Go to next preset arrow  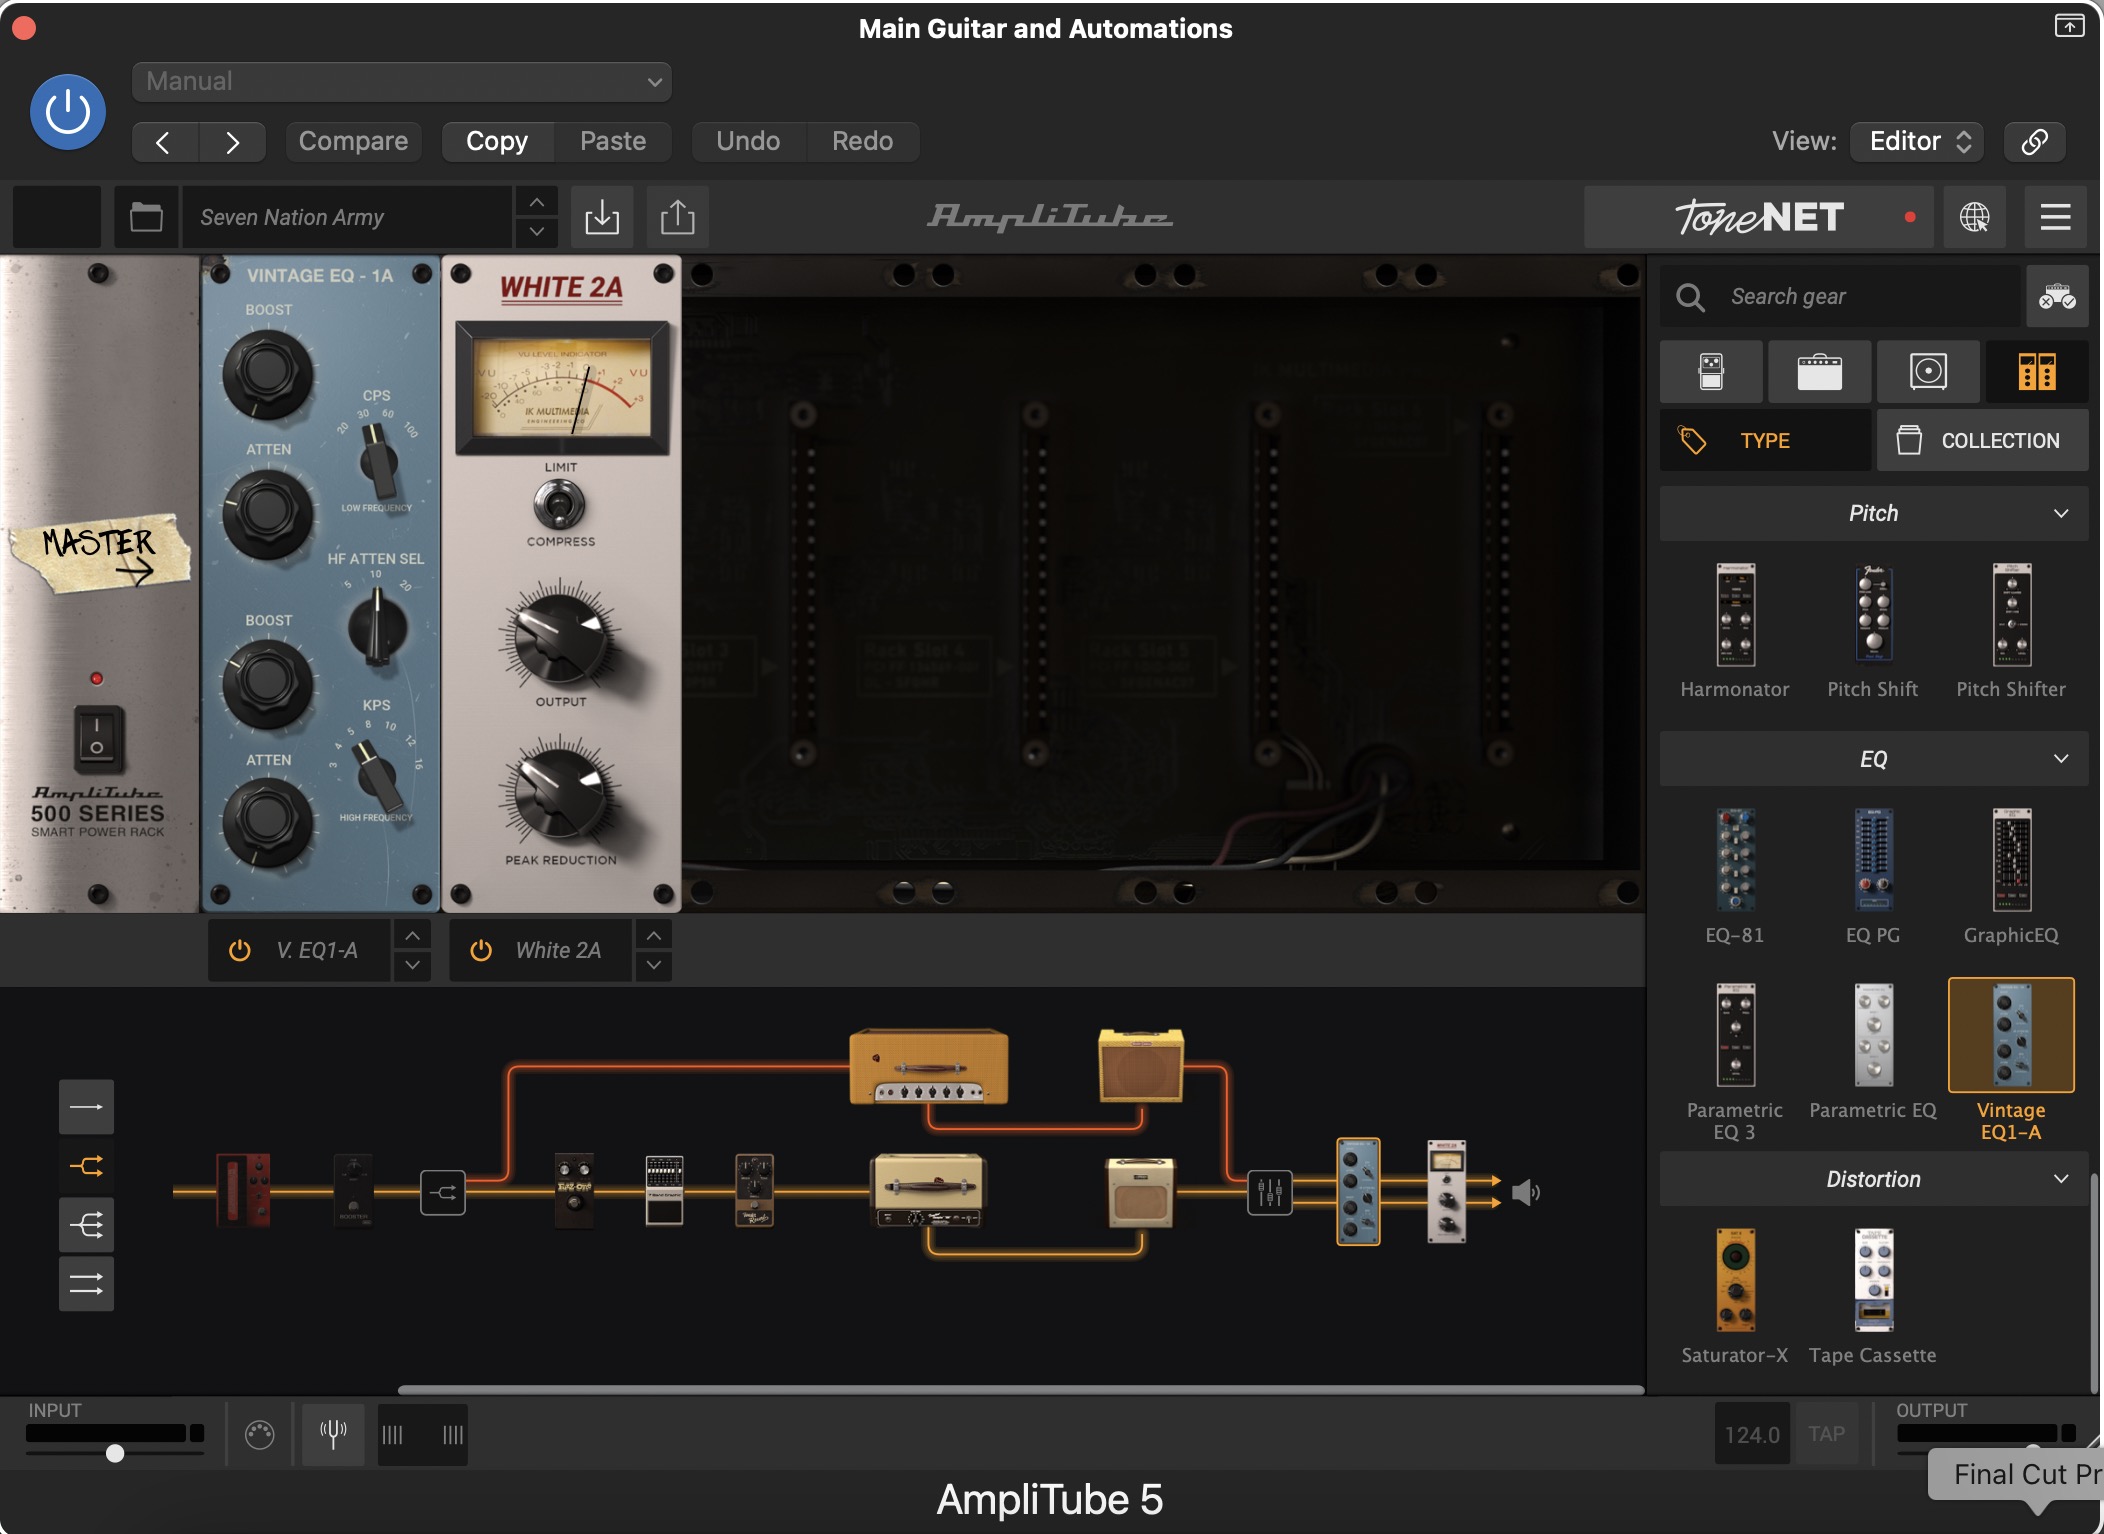[232, 142]
